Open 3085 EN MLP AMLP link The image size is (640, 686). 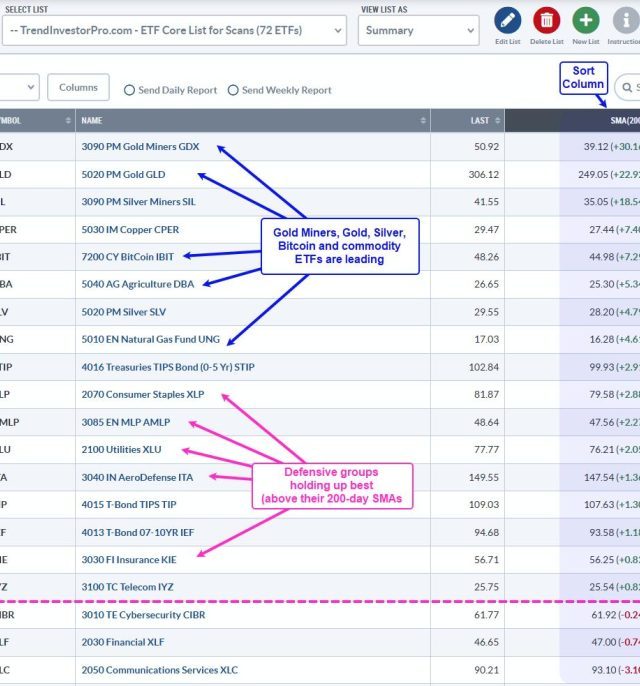(x=126, y=422)
